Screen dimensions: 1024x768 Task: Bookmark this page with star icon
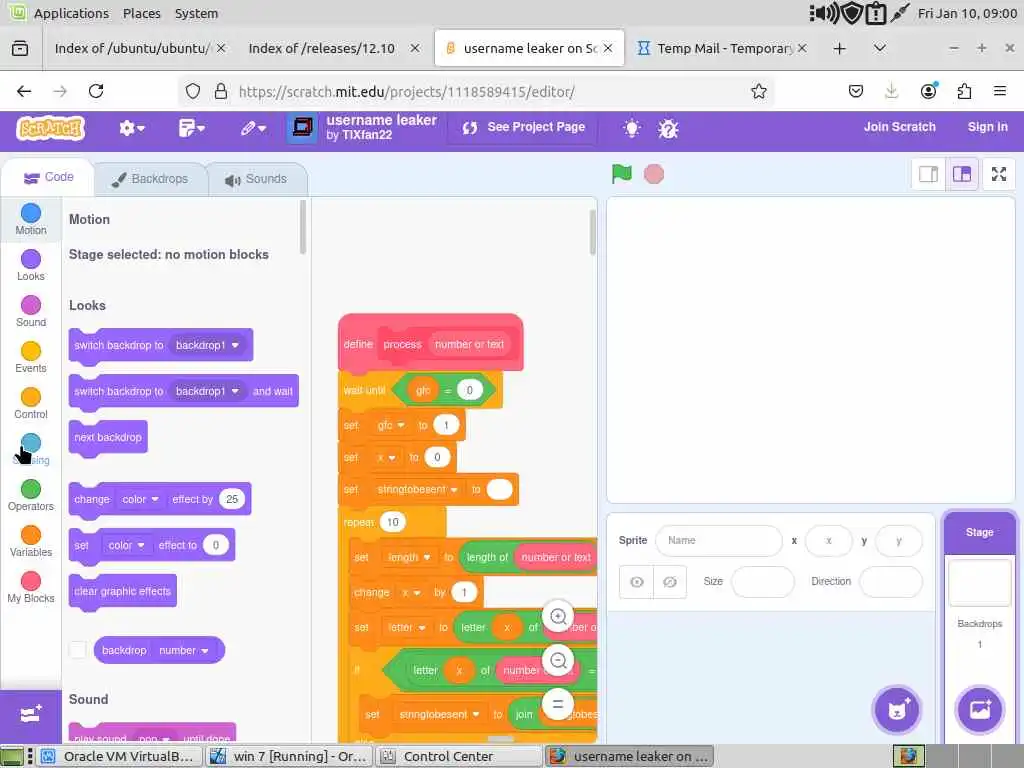pyautogui.click(x=758, y=91)
